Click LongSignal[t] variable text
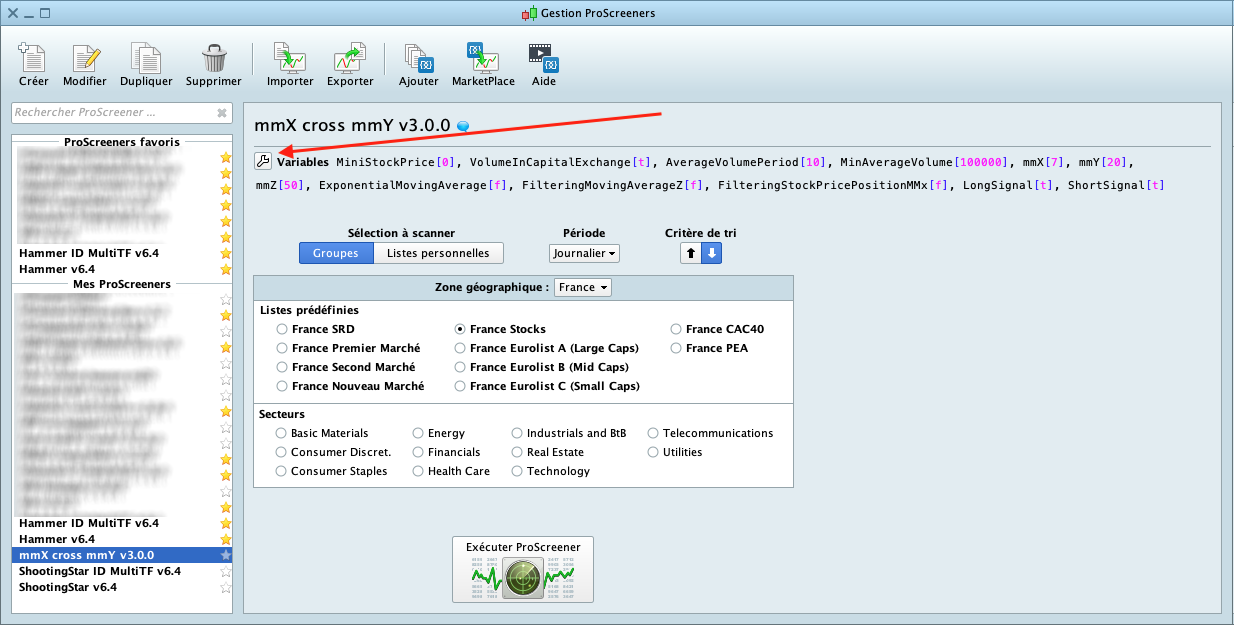This screenshot has height=625, width=1234. (x=1008, y=185)
